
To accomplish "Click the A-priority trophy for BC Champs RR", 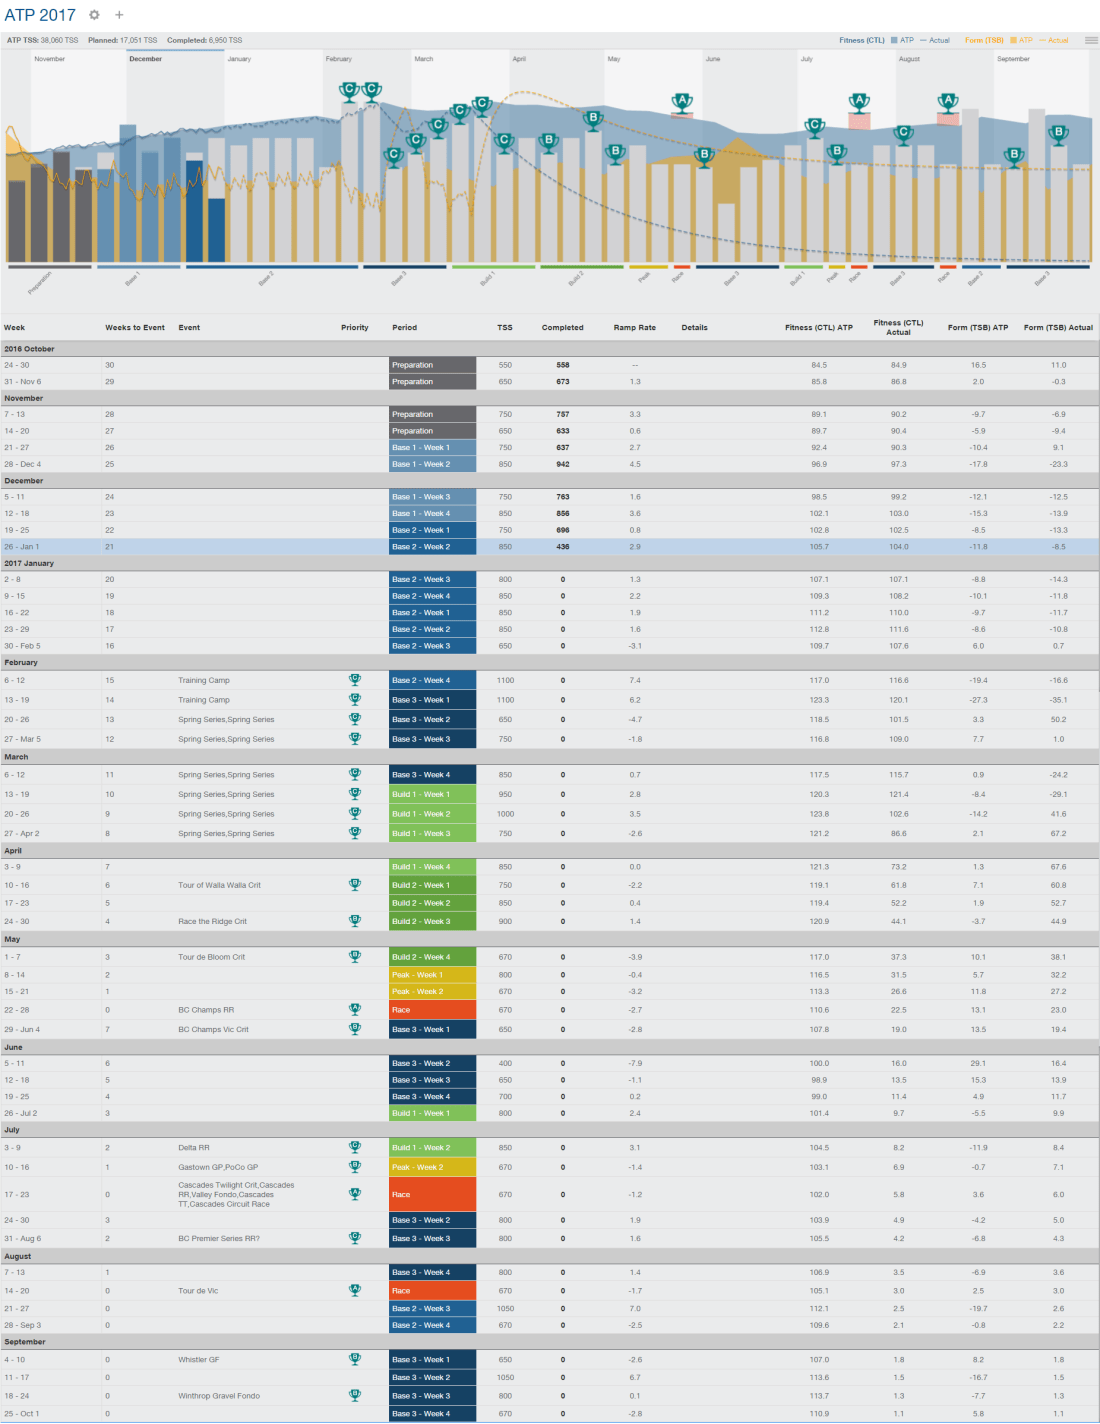I will (354, 1010).
